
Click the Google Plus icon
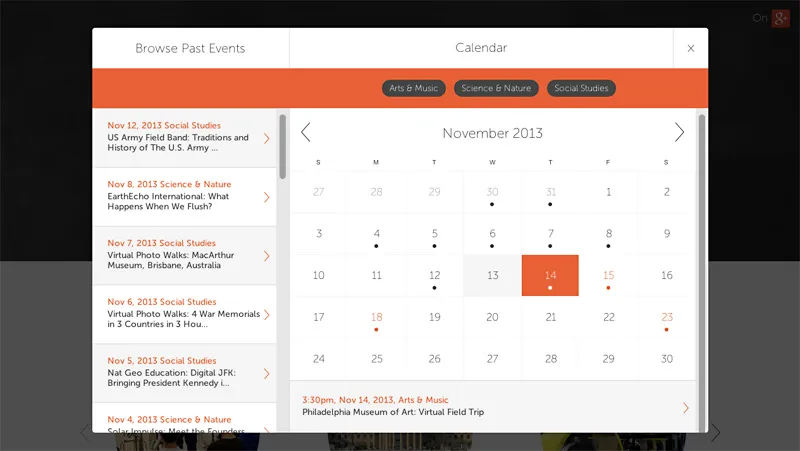[x=780, y=18]
